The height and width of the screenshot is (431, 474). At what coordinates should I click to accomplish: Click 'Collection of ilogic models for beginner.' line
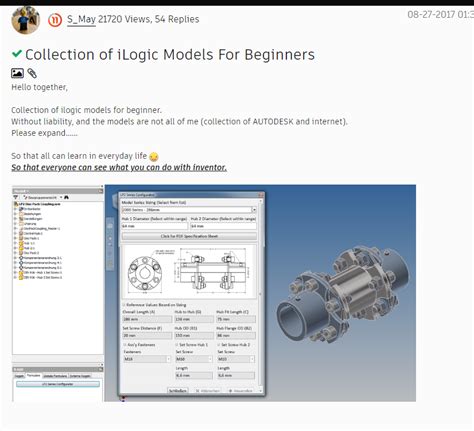coord(86,110)
